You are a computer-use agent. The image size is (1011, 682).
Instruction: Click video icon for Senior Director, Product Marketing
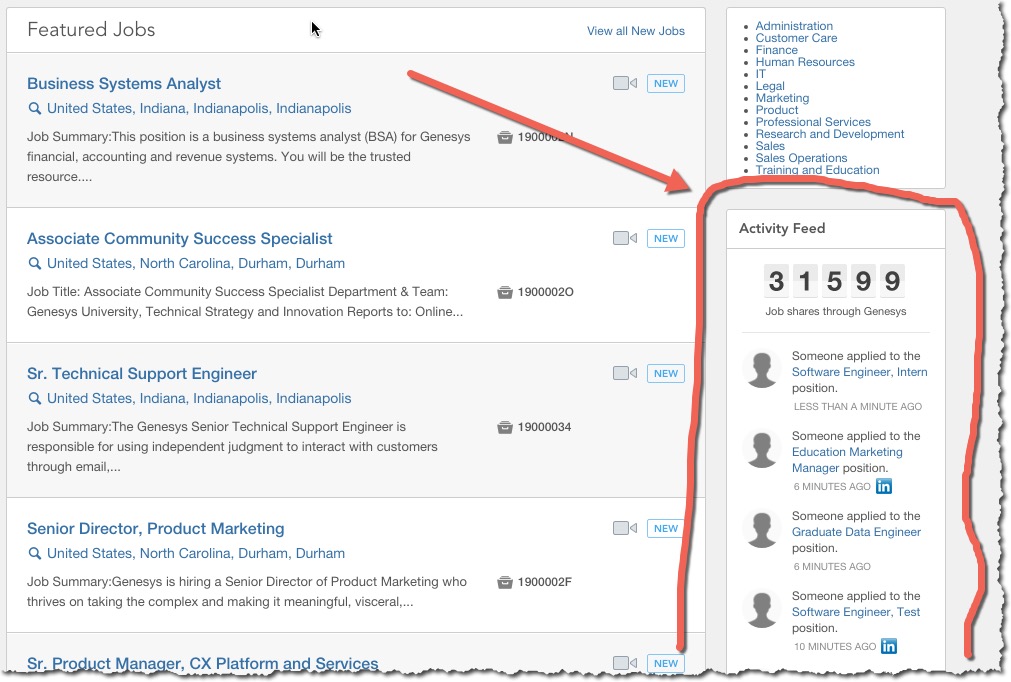click(x=624, y=529)
